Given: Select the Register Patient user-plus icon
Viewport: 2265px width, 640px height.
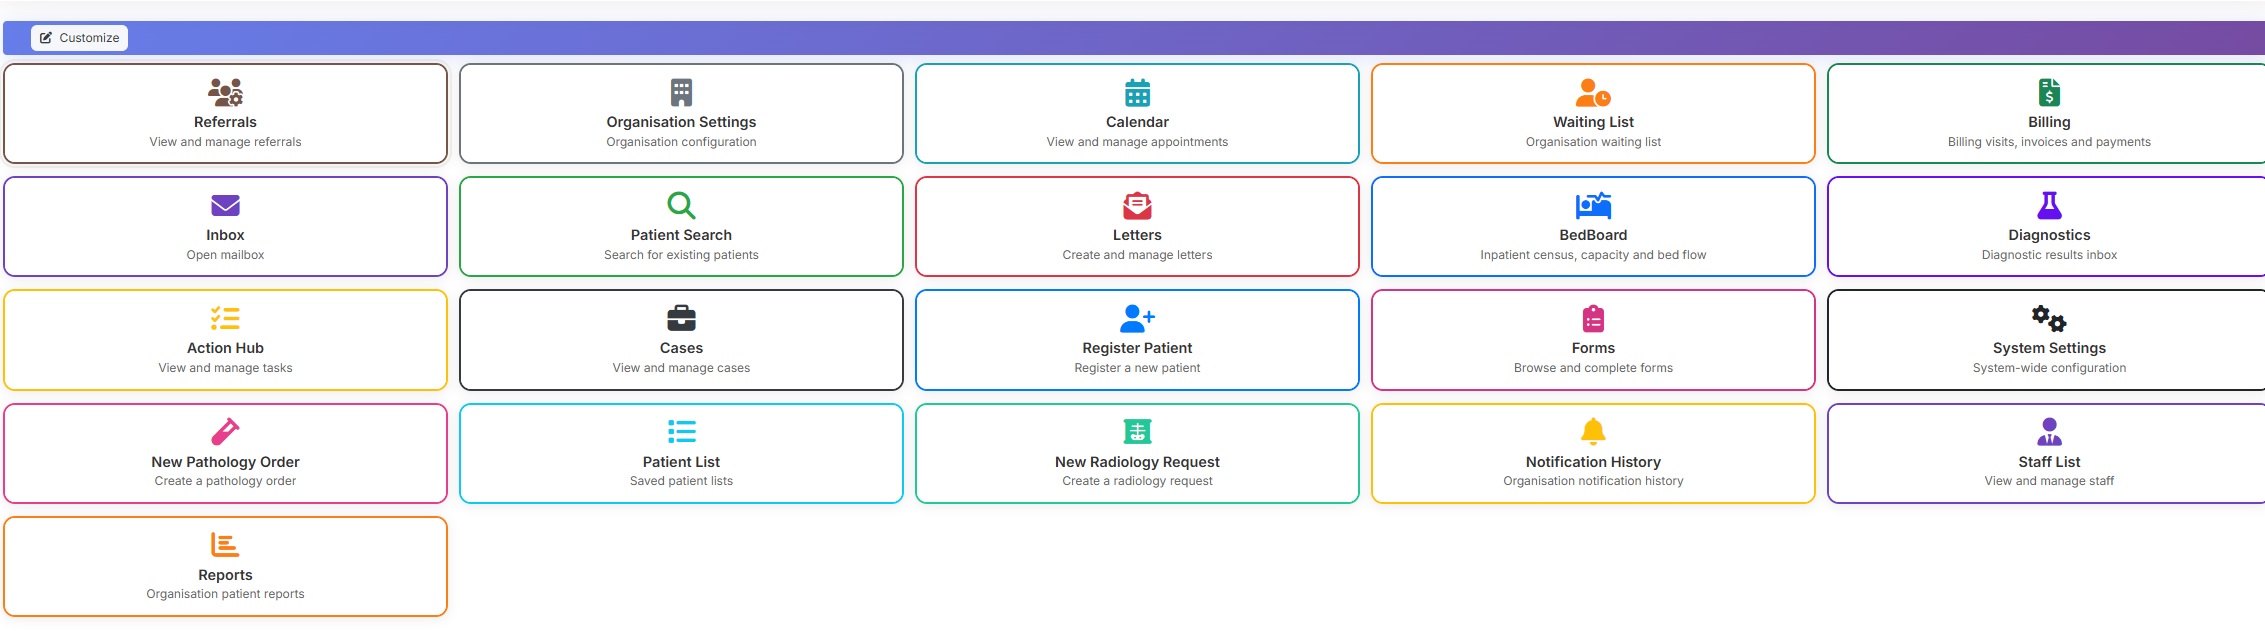Looking at the screenshot, I should coord(1137,318).
